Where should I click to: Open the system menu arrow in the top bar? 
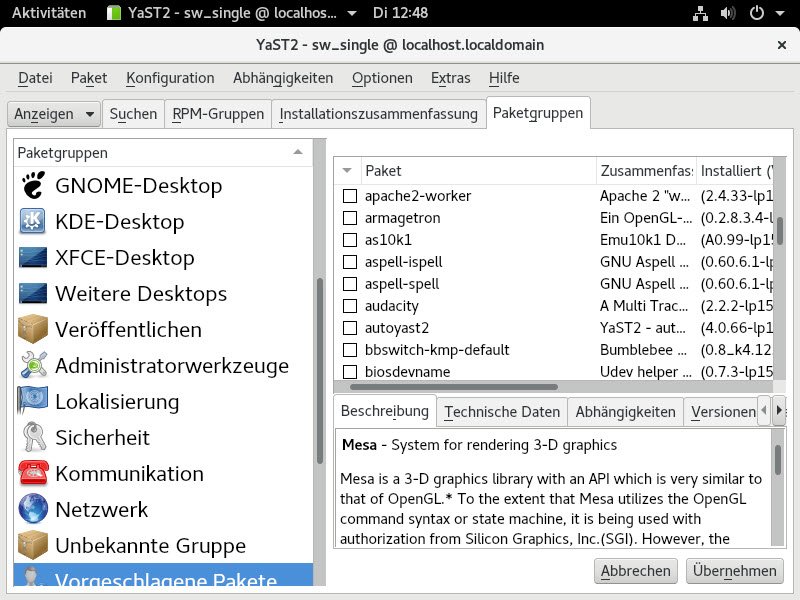click(780, 13)
